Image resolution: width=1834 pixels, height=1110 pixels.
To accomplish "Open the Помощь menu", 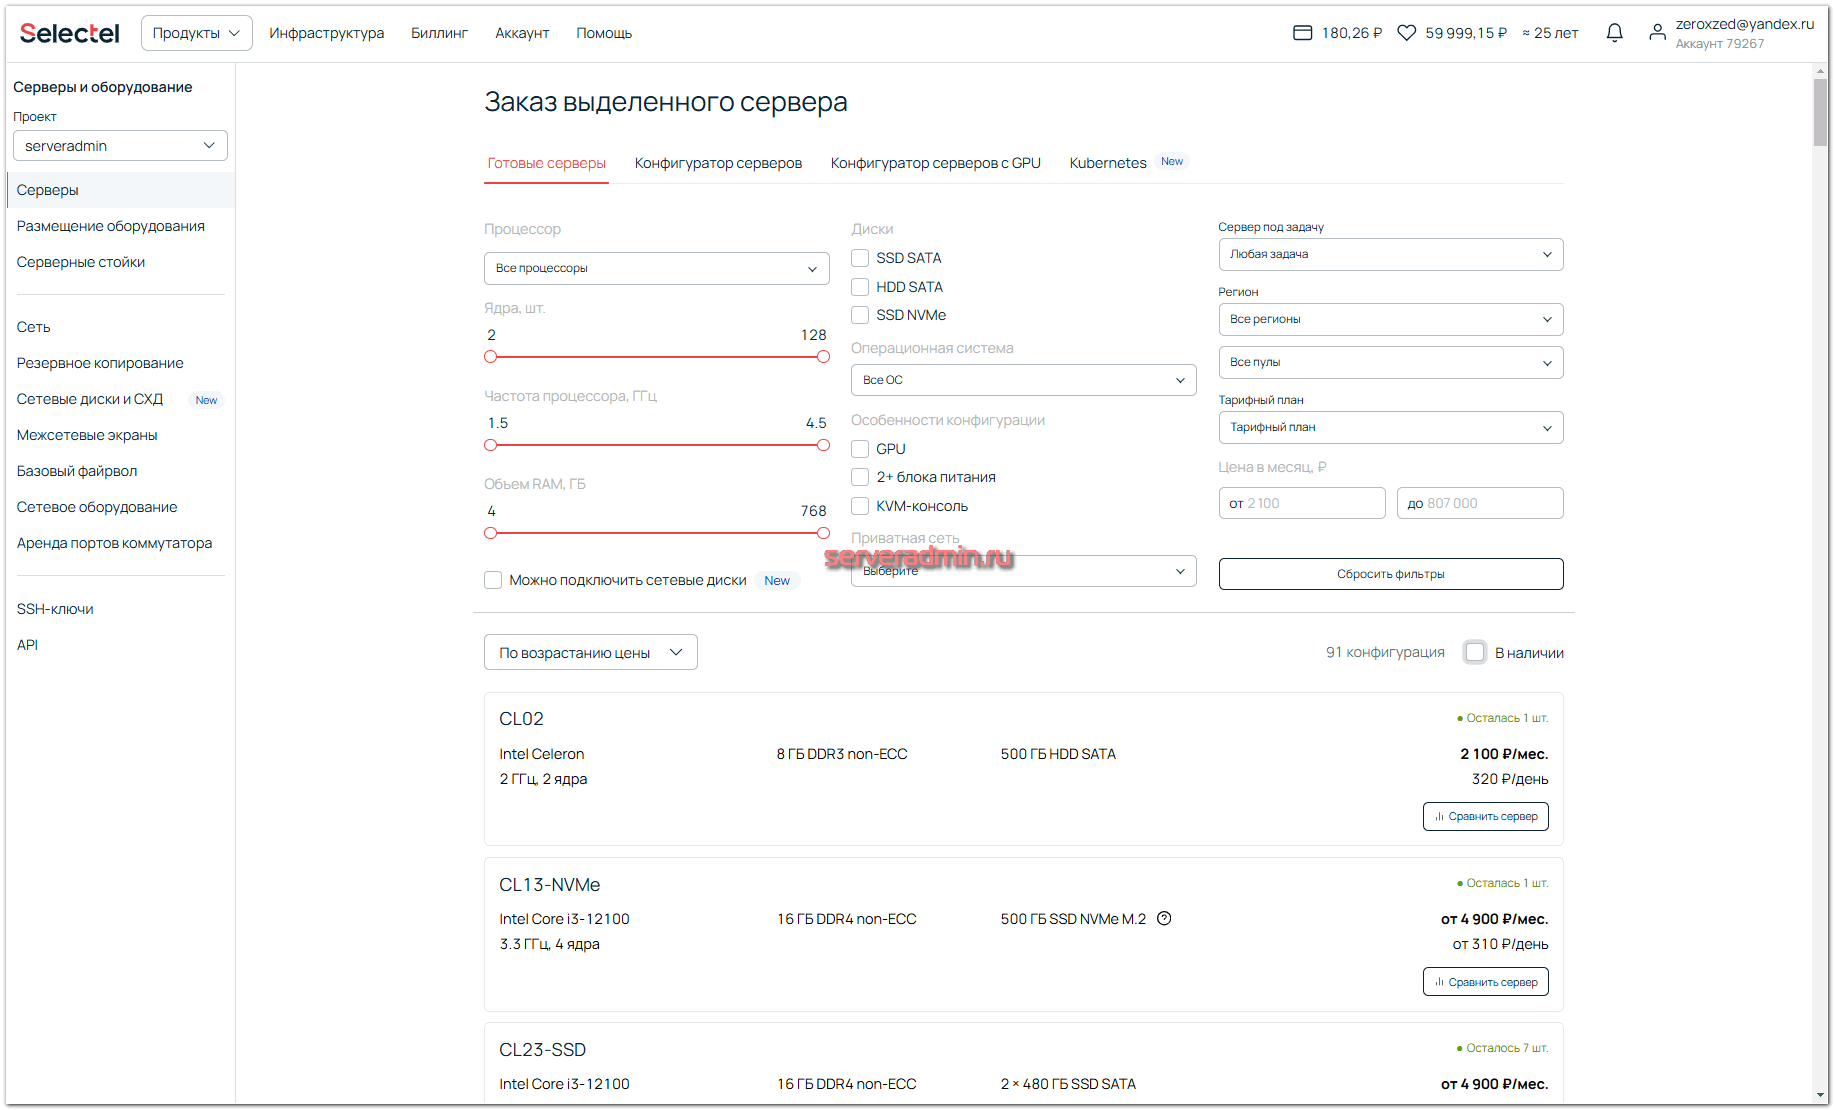I will point(604,33).
